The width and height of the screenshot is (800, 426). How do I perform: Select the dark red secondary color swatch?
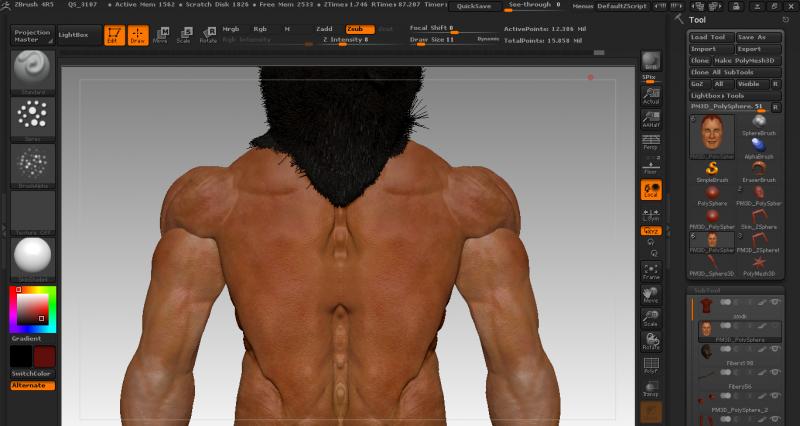tap(44, 357)
